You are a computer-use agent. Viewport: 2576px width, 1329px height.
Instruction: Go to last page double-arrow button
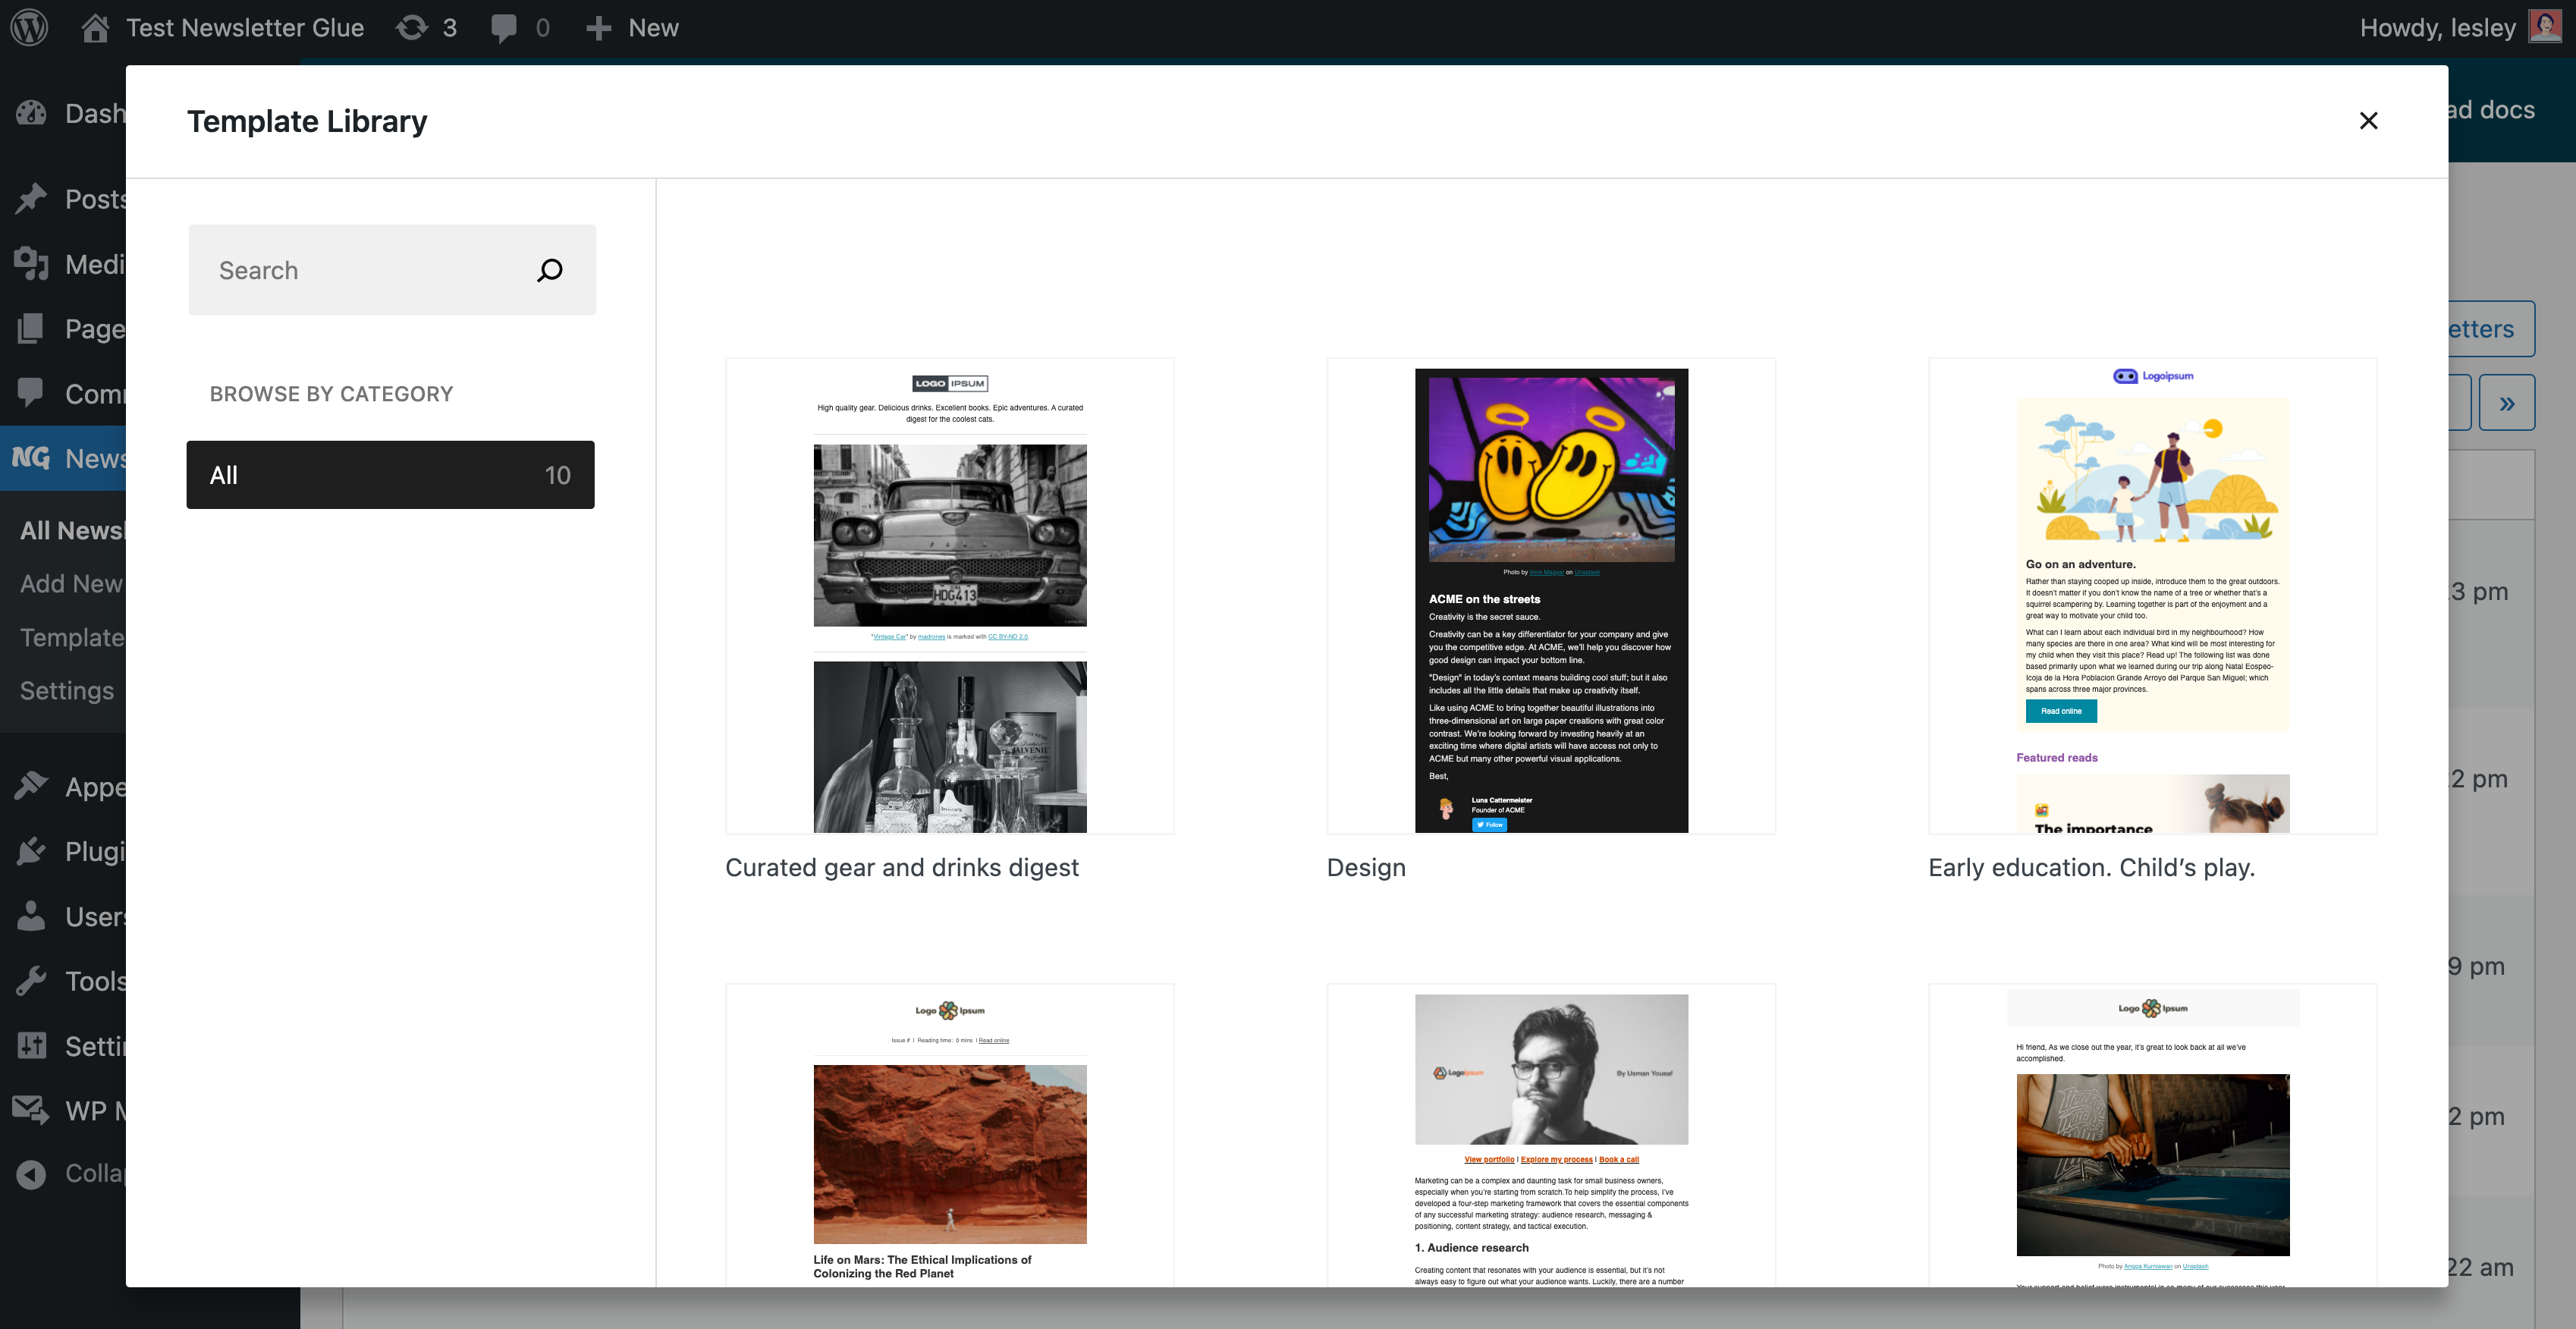[2506, 403]
